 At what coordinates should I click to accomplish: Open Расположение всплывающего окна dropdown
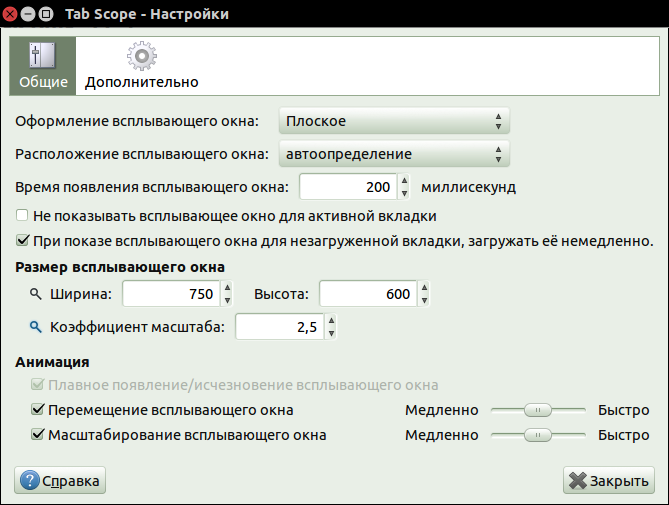[394, 154]
